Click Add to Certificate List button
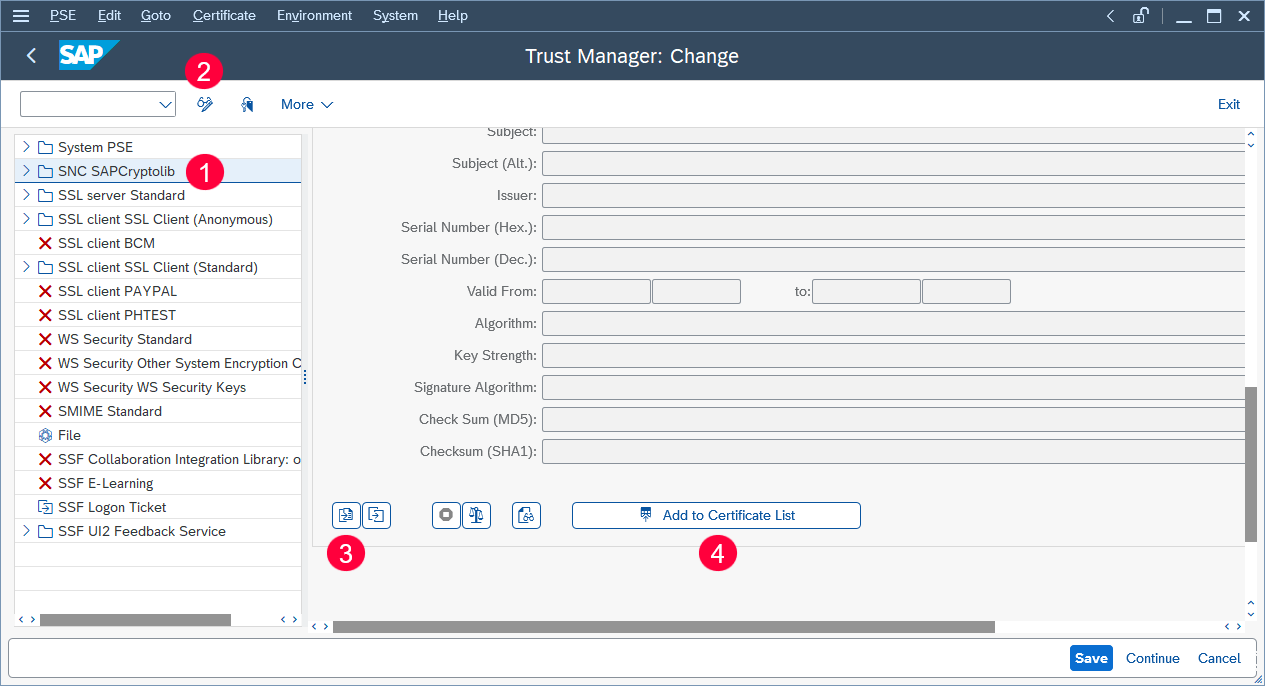The height and width of the screenshot is (686, 1265). 716,515
